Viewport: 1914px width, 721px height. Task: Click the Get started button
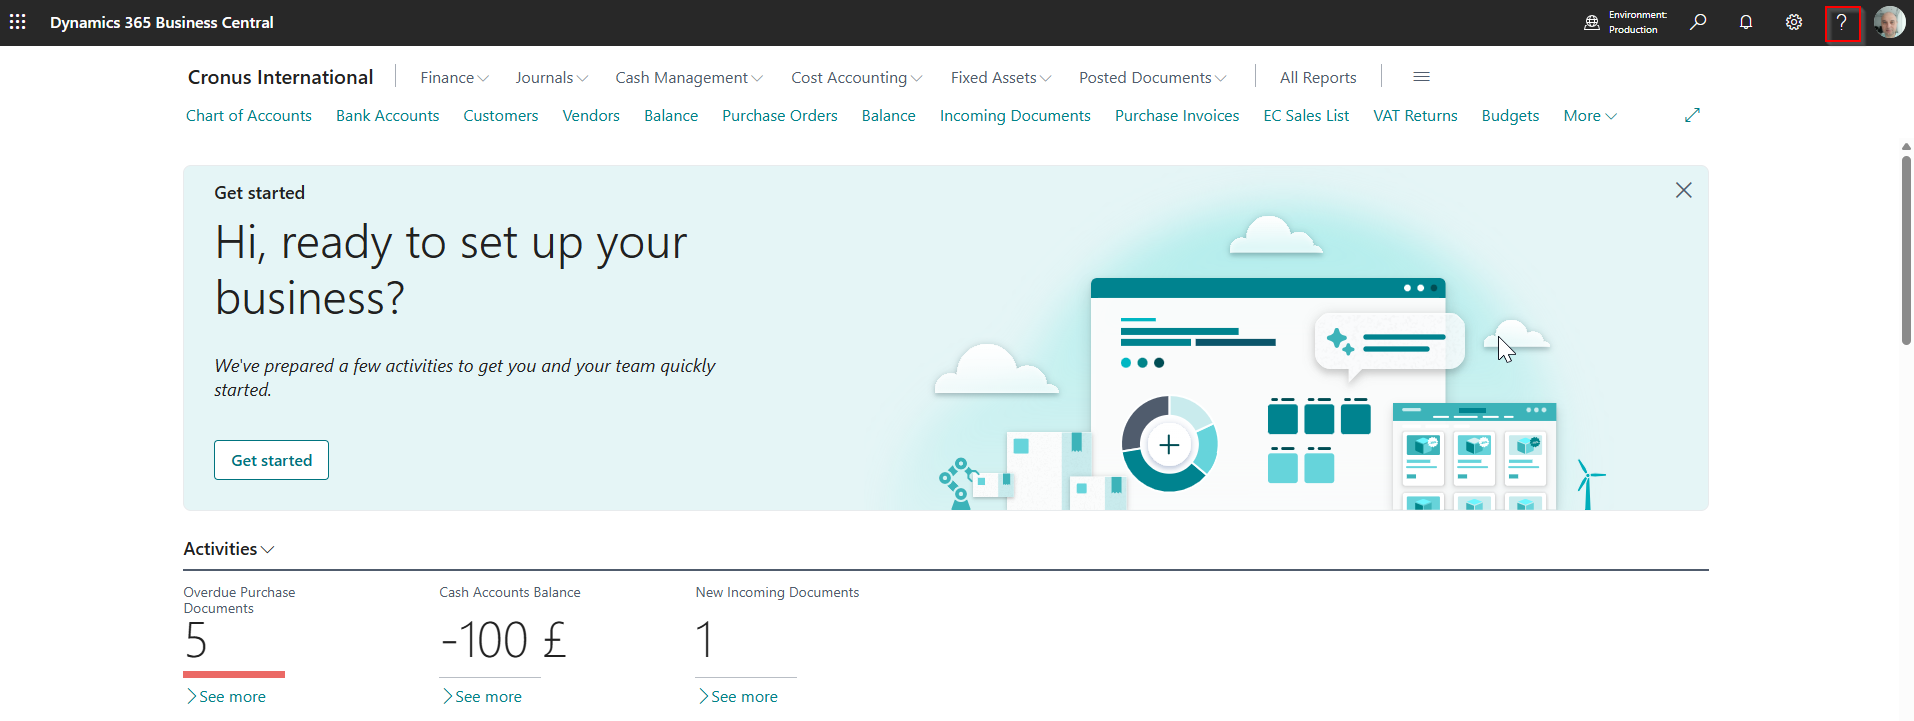[271, 460]
